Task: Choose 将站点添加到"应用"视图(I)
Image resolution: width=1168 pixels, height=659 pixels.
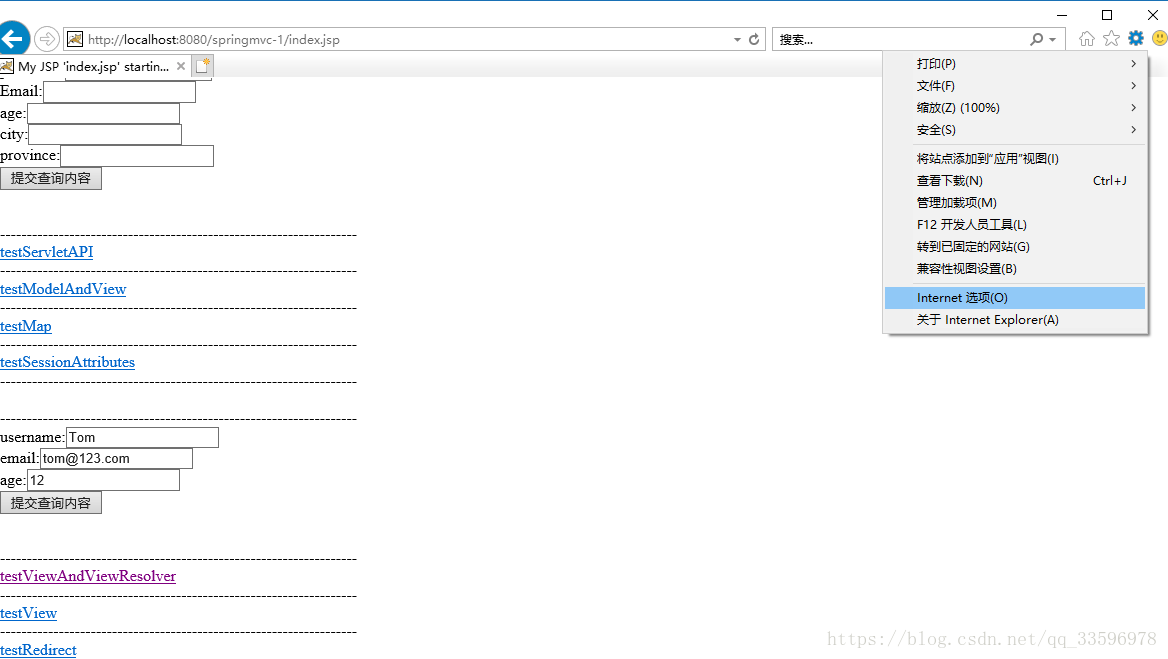Action: pyautogui.click(x=1015, y=159)
